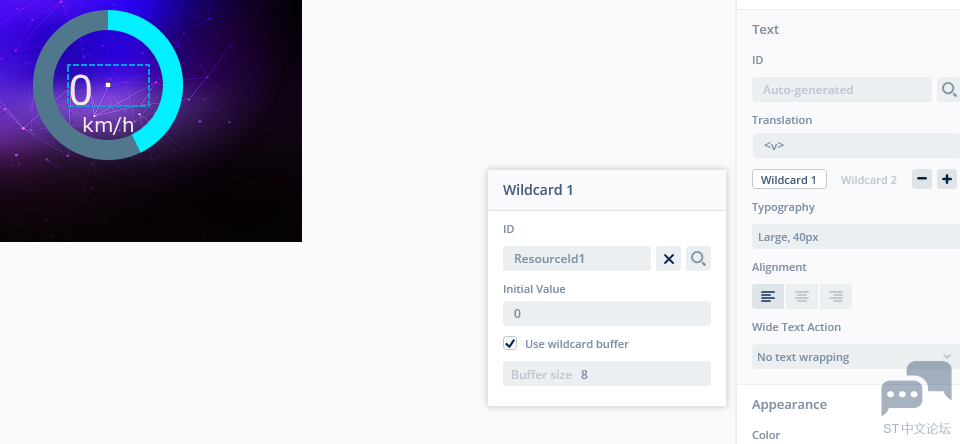Click the ST forum chat bubble logo

915,389
